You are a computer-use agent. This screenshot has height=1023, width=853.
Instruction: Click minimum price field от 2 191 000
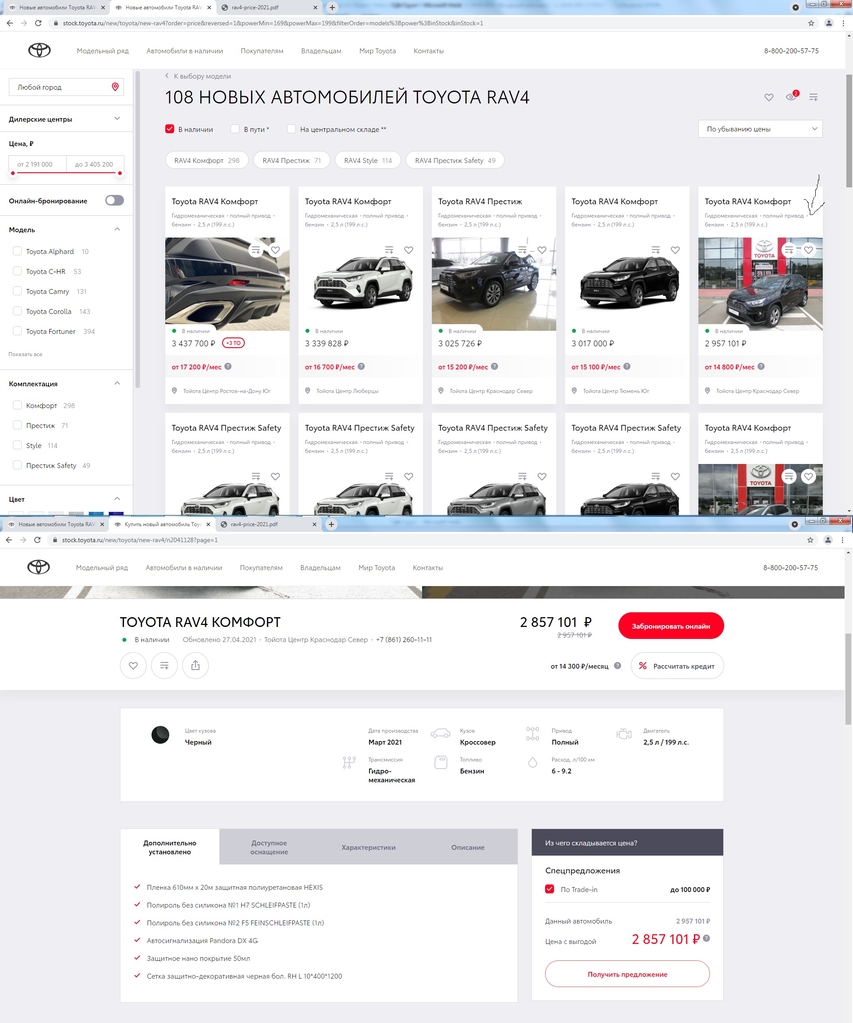[37, 164]
